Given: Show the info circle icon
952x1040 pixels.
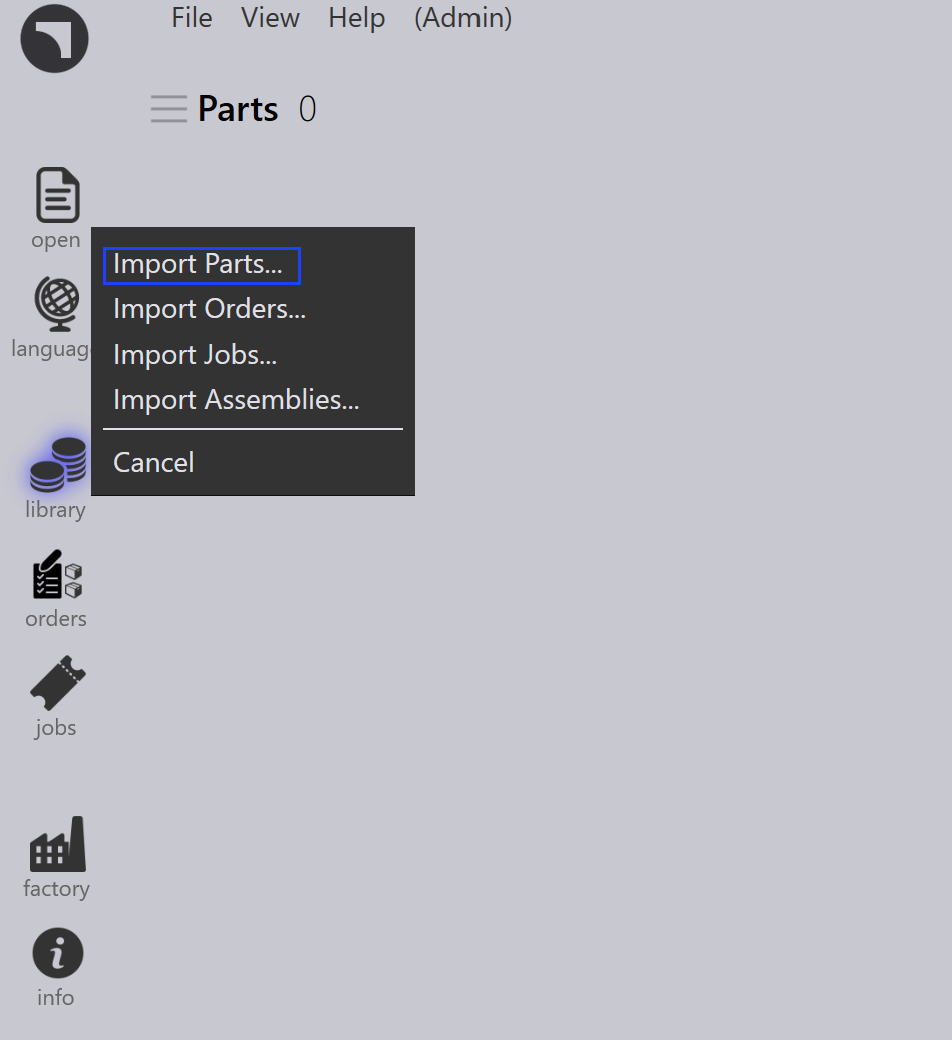Looking at the screenshot, I should click(x=58, y=953).
